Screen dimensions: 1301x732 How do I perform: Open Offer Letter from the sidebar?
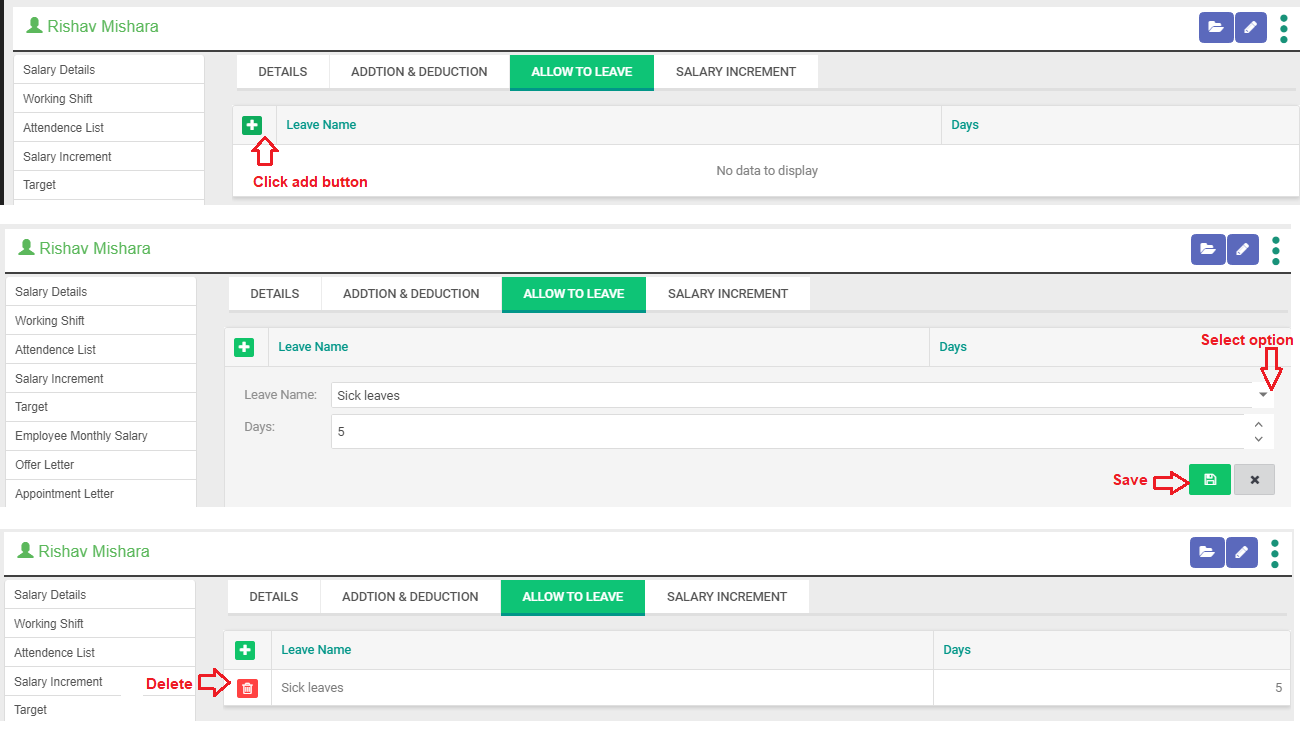pyautogui.click(x=45, y=465)
